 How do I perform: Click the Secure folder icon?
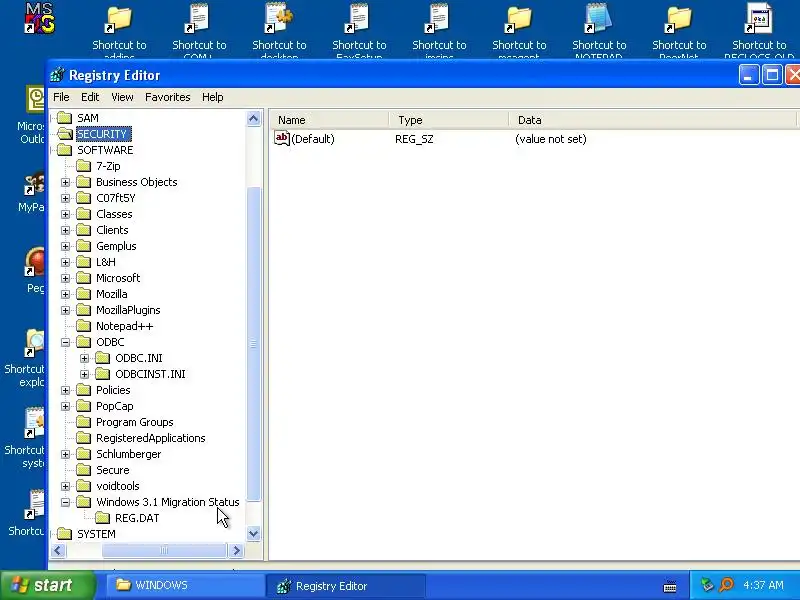click(x=84, y=470)
